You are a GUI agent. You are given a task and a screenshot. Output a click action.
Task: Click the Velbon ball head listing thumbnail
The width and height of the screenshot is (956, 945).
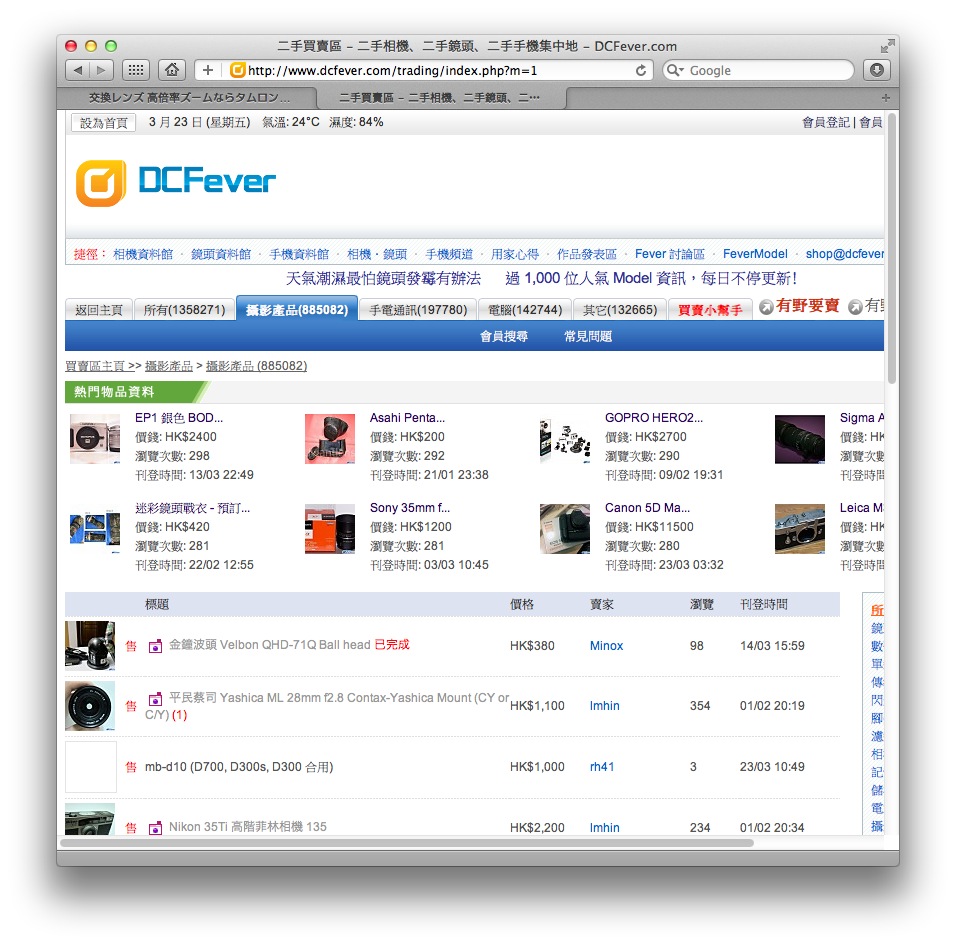(x=90, y=646)
